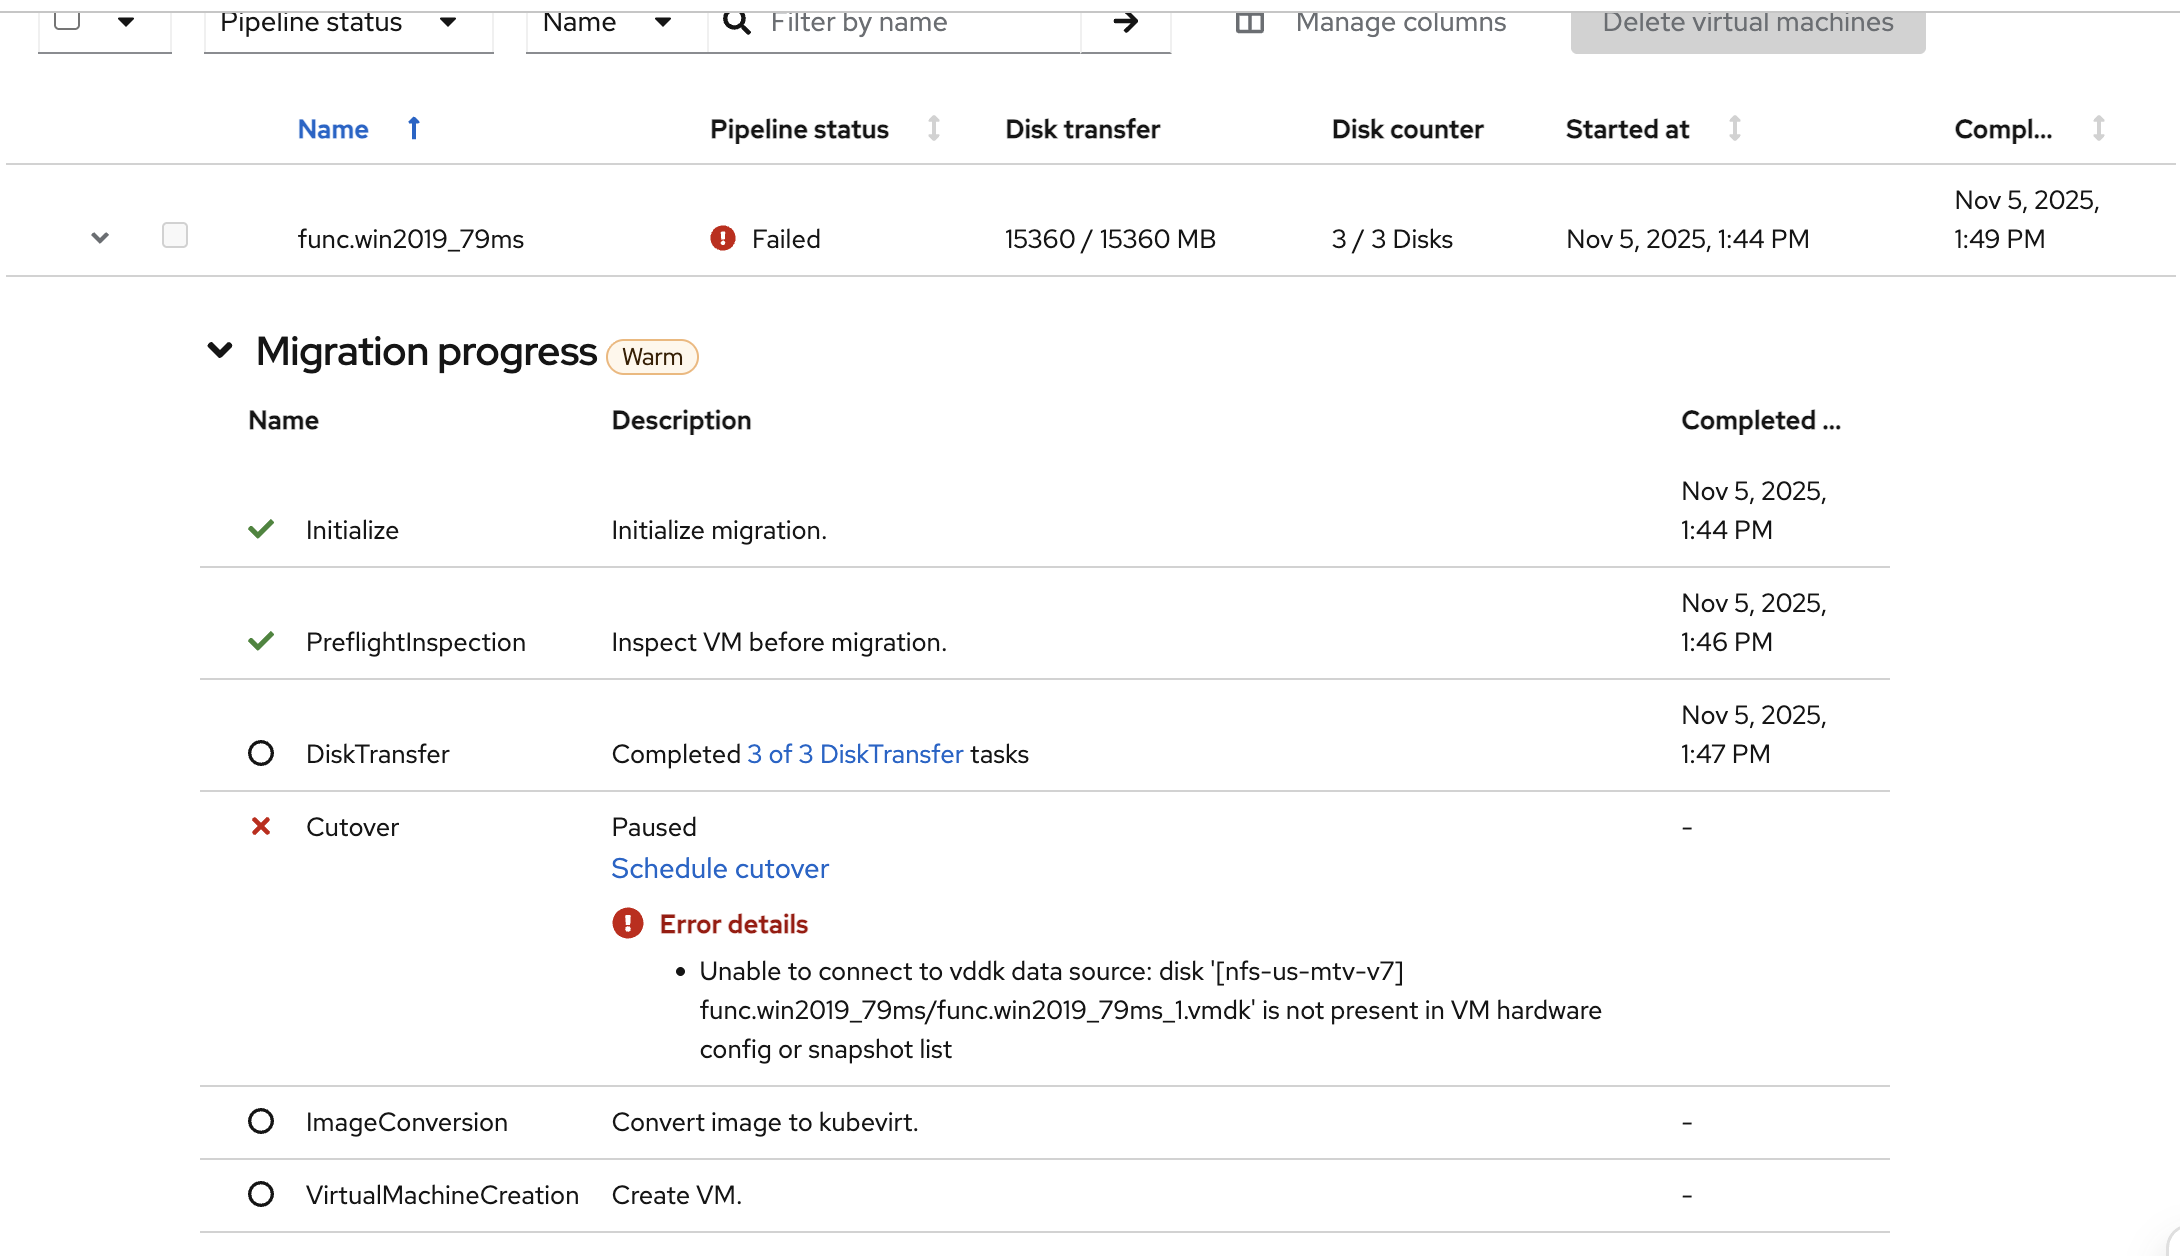
Task: Open the bulk select dropdown arrow
Action: (x=126, y=22)
